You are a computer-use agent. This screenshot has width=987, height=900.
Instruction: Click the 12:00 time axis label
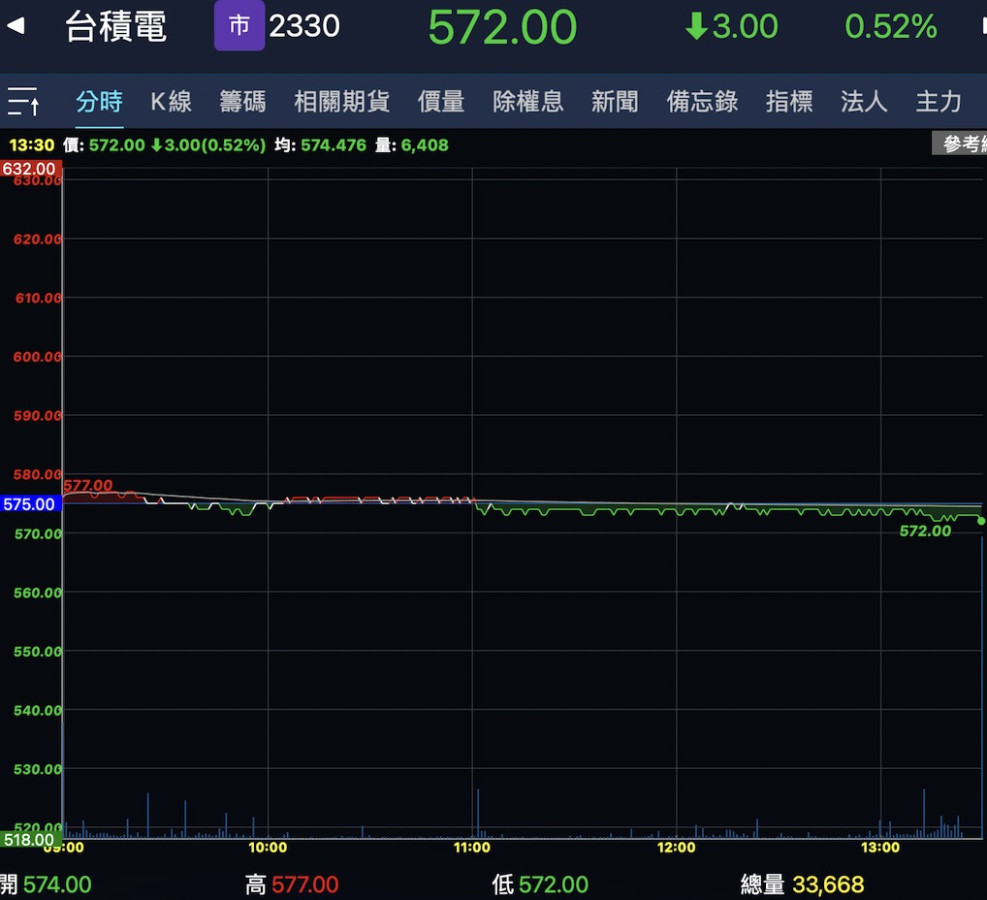point(676,848)
